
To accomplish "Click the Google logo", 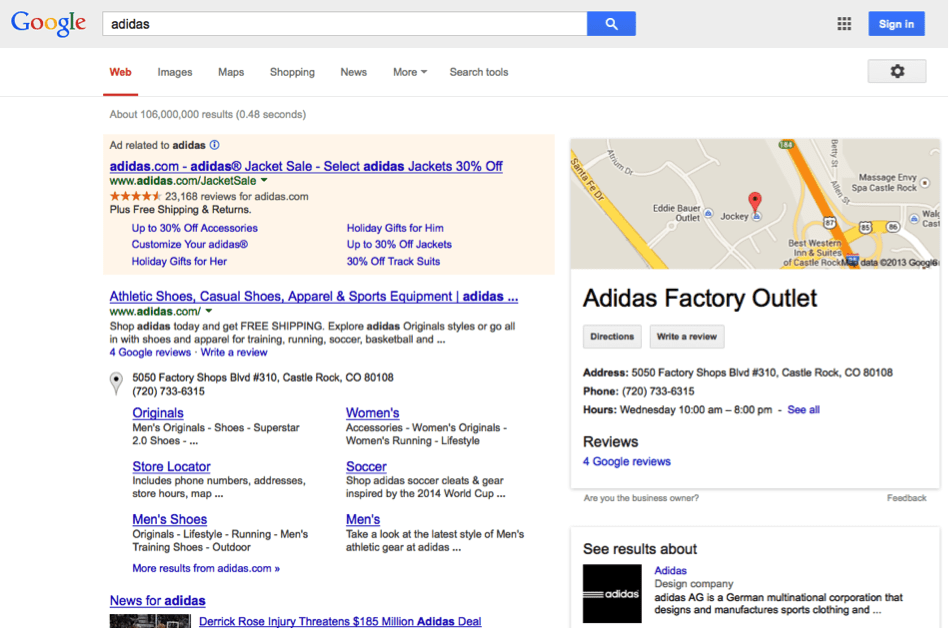I will point(48,24).
